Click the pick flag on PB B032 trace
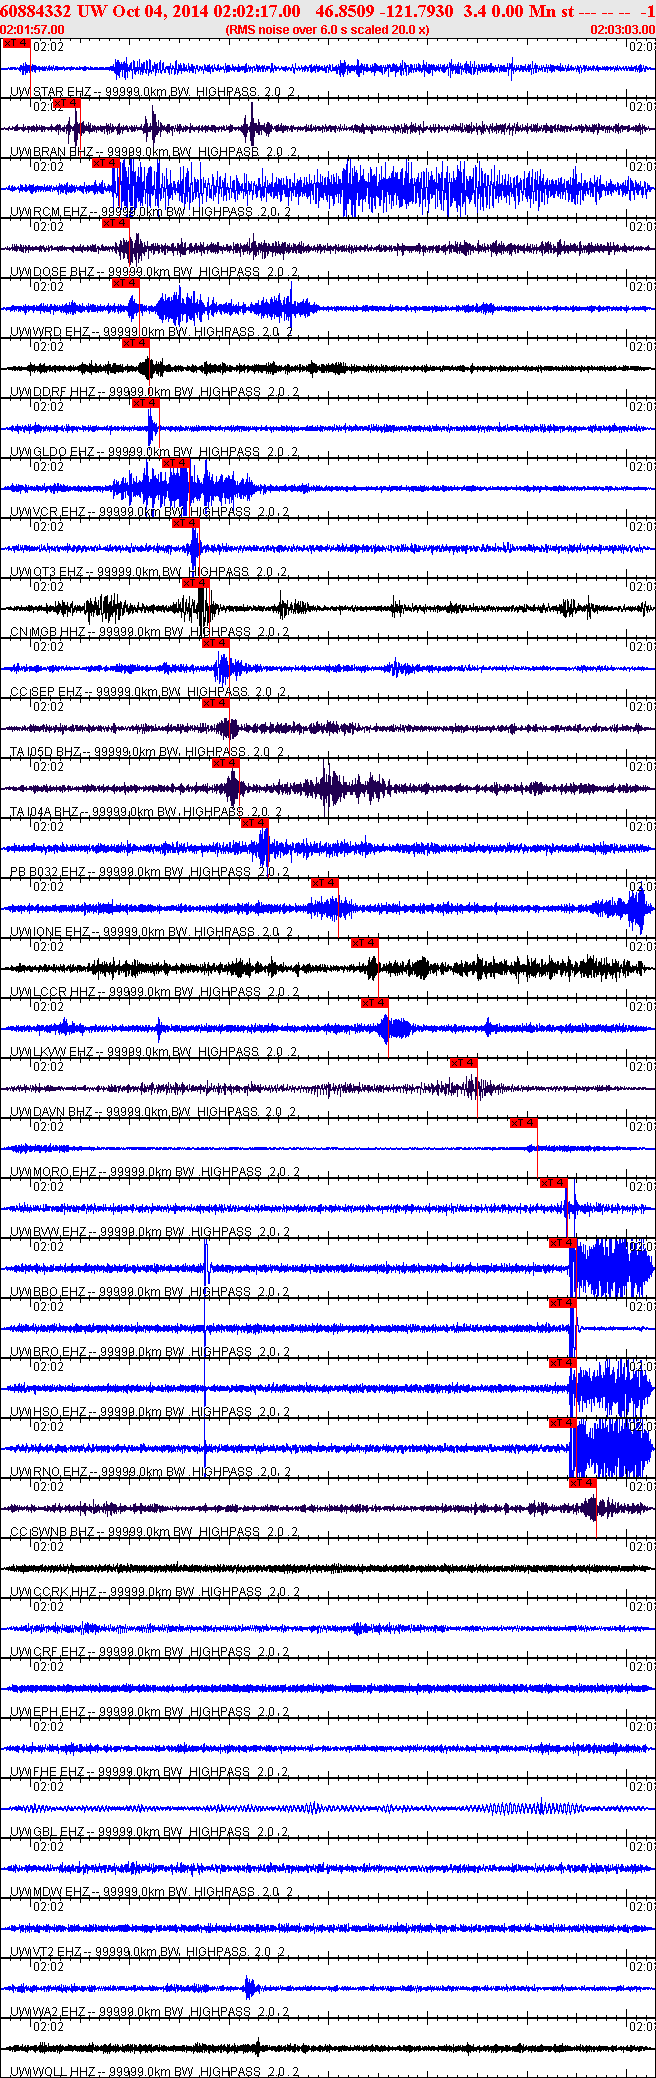This screenshot has width=656, height=2078. click(255, 823)
